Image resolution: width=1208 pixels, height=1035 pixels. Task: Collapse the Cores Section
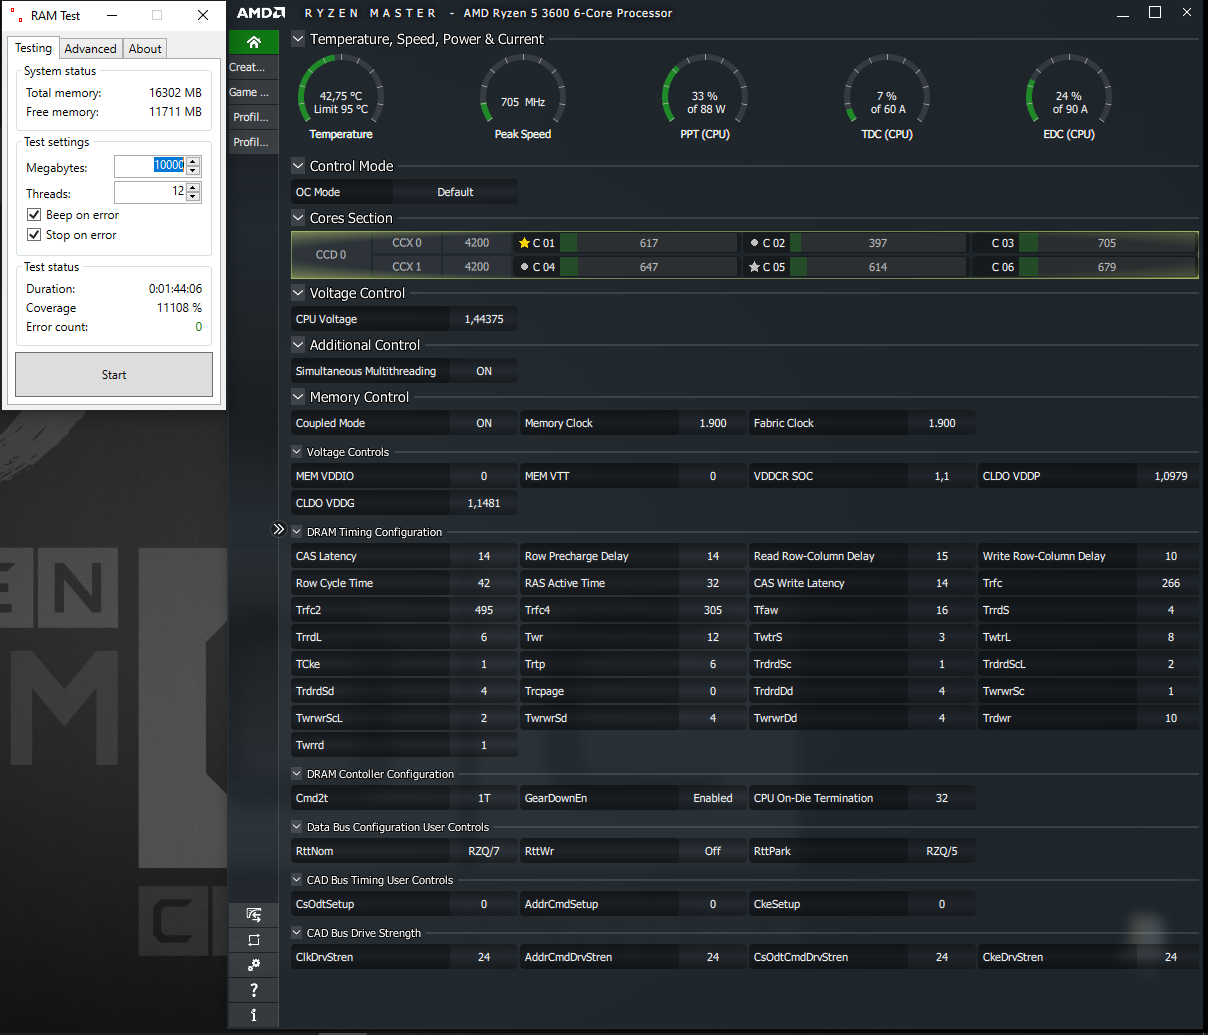tap(298, 218)
